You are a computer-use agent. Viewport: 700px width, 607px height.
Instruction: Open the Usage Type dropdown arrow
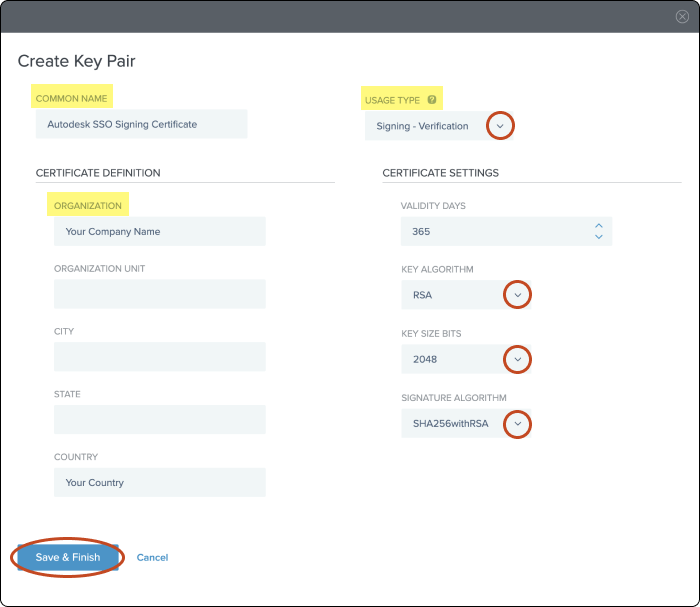click(x=500, y=126)
